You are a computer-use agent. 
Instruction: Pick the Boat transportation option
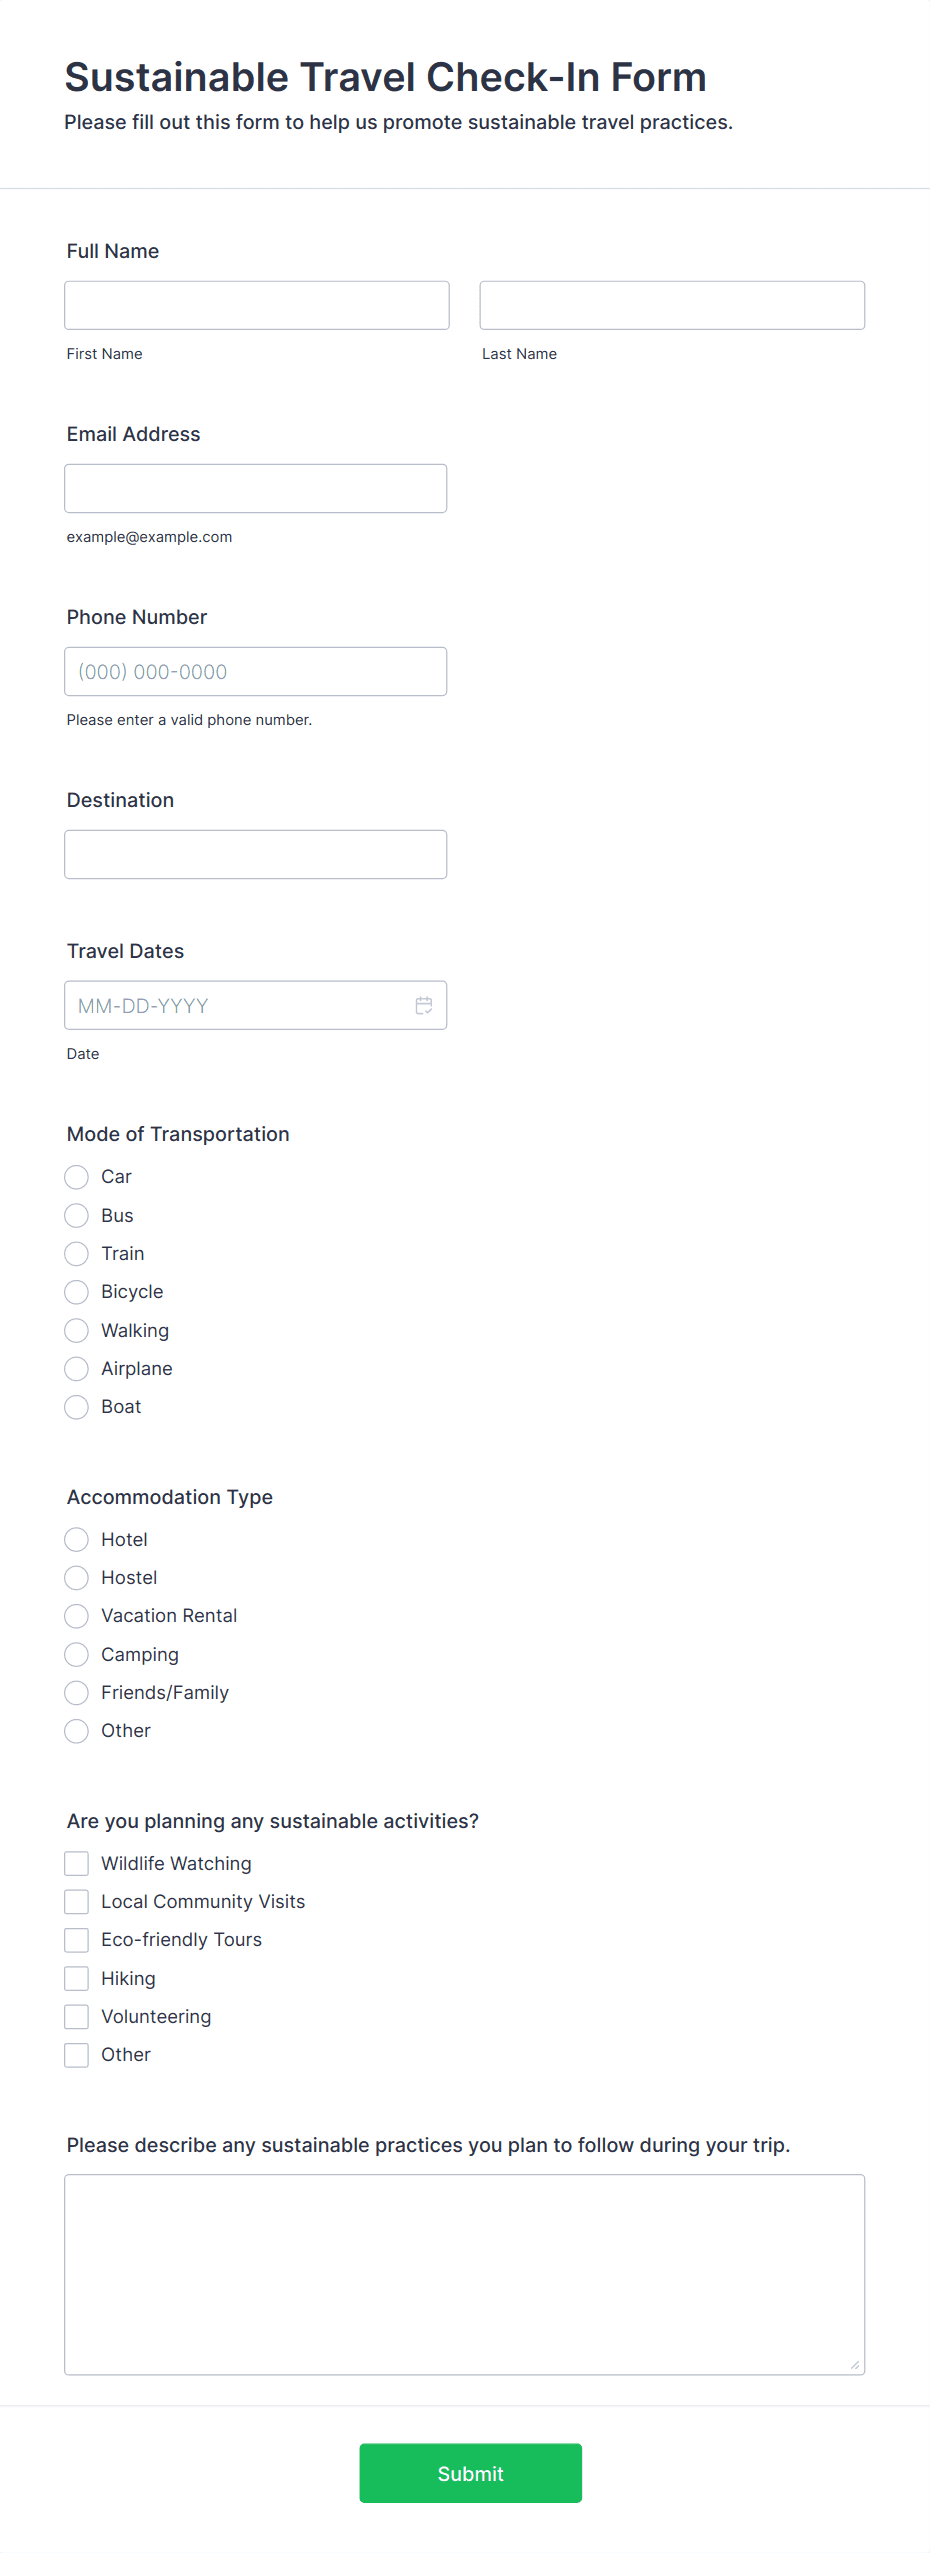tap(77, 1407)
